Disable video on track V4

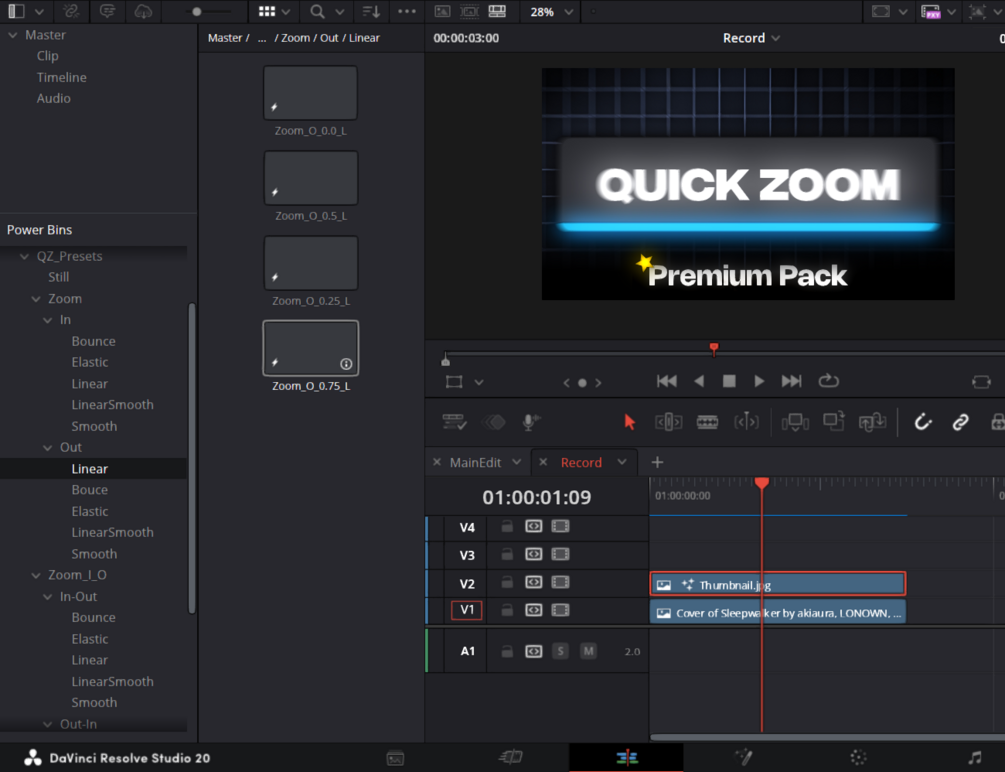[x=560, y=526]
